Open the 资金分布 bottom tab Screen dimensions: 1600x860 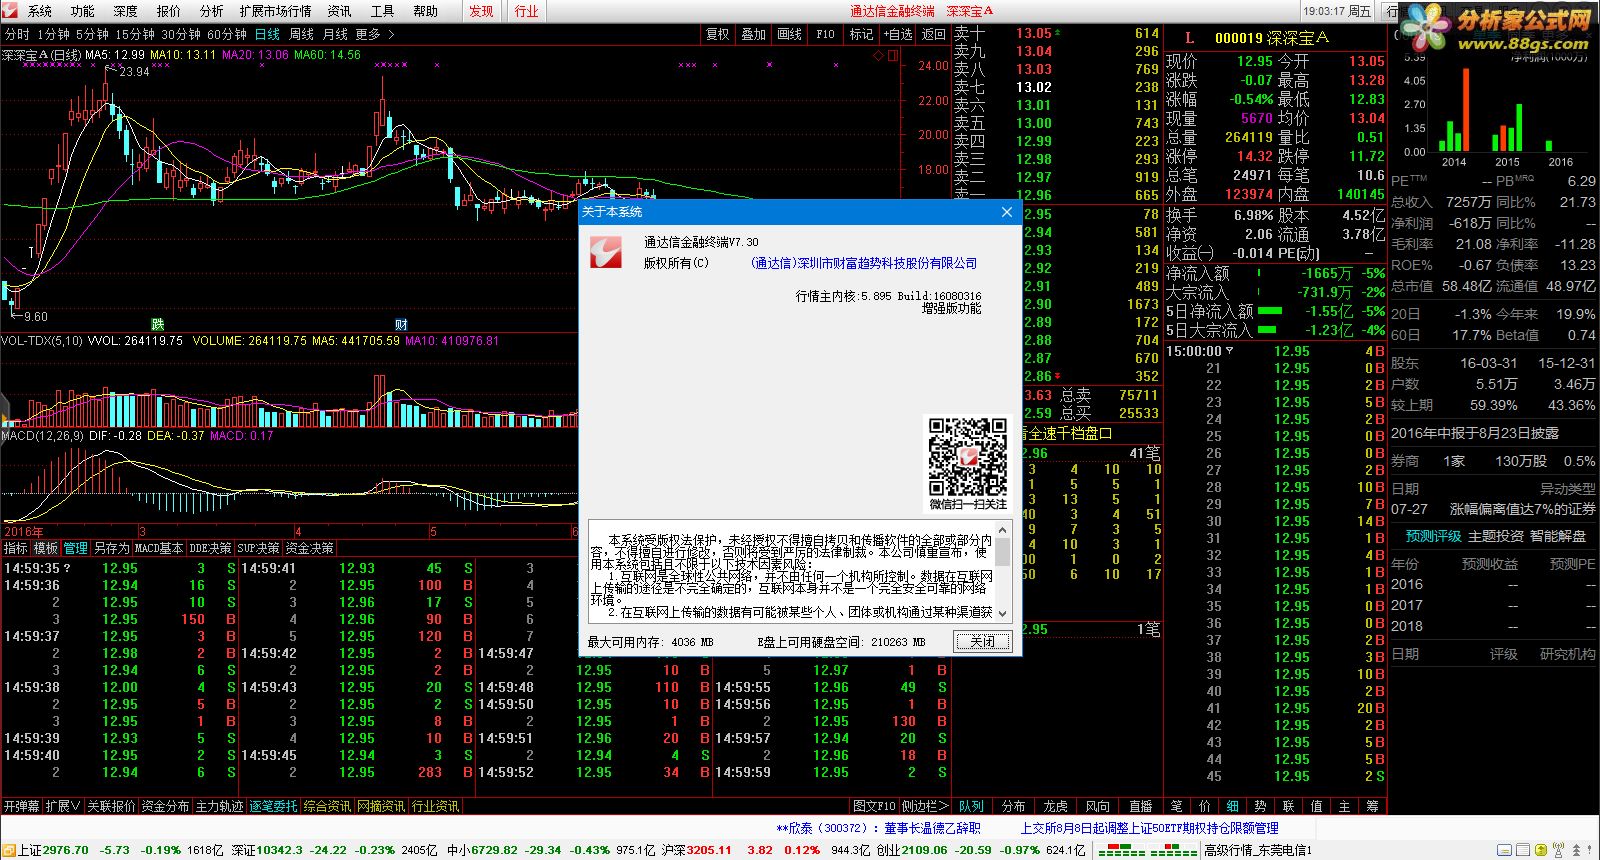(165, 806)
